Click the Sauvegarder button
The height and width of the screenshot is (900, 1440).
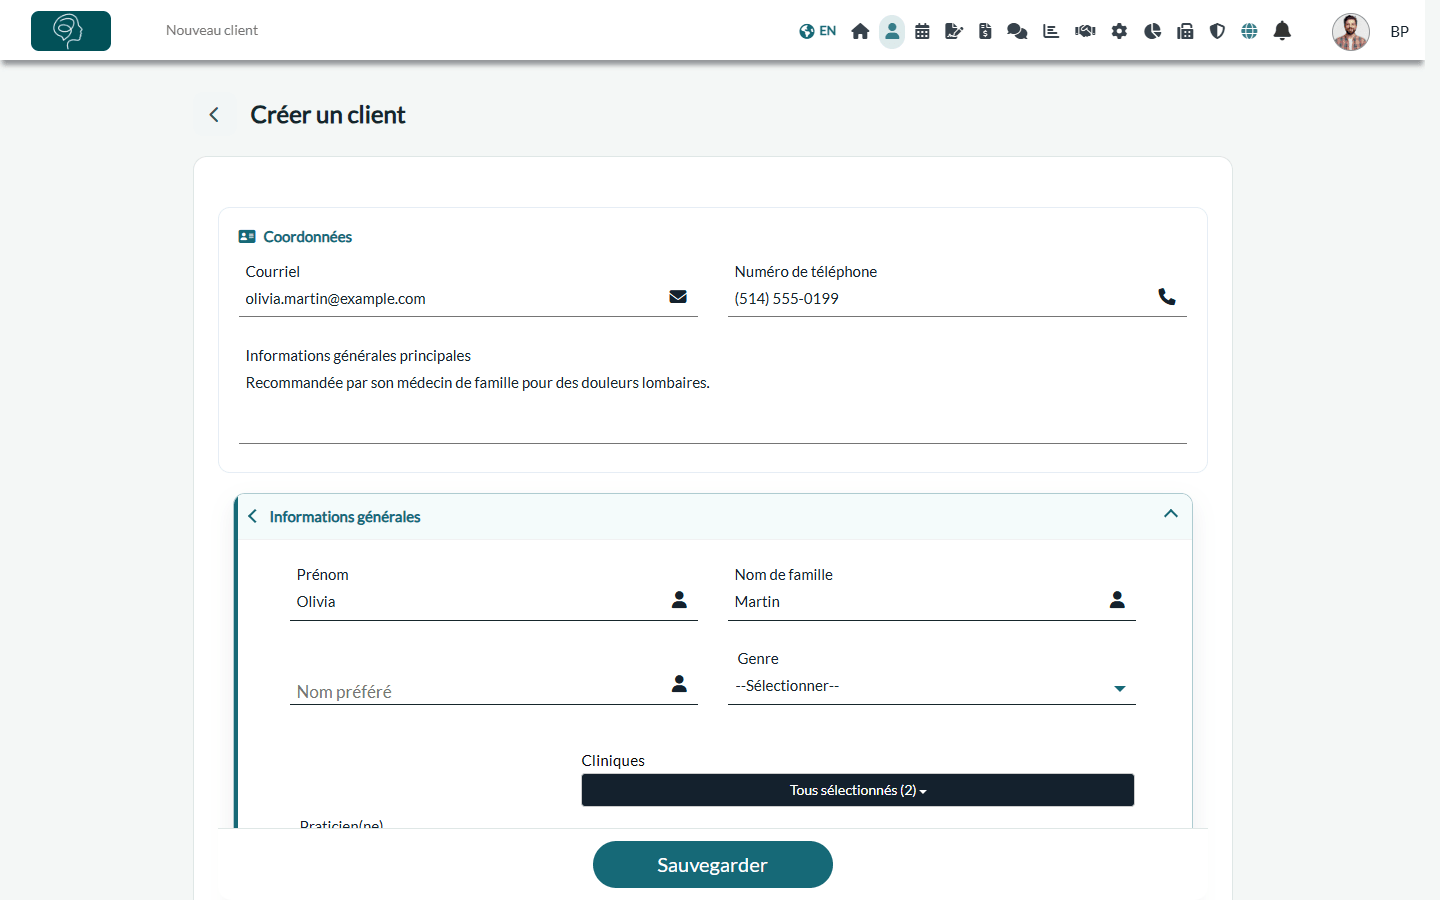tap(713, 865)
